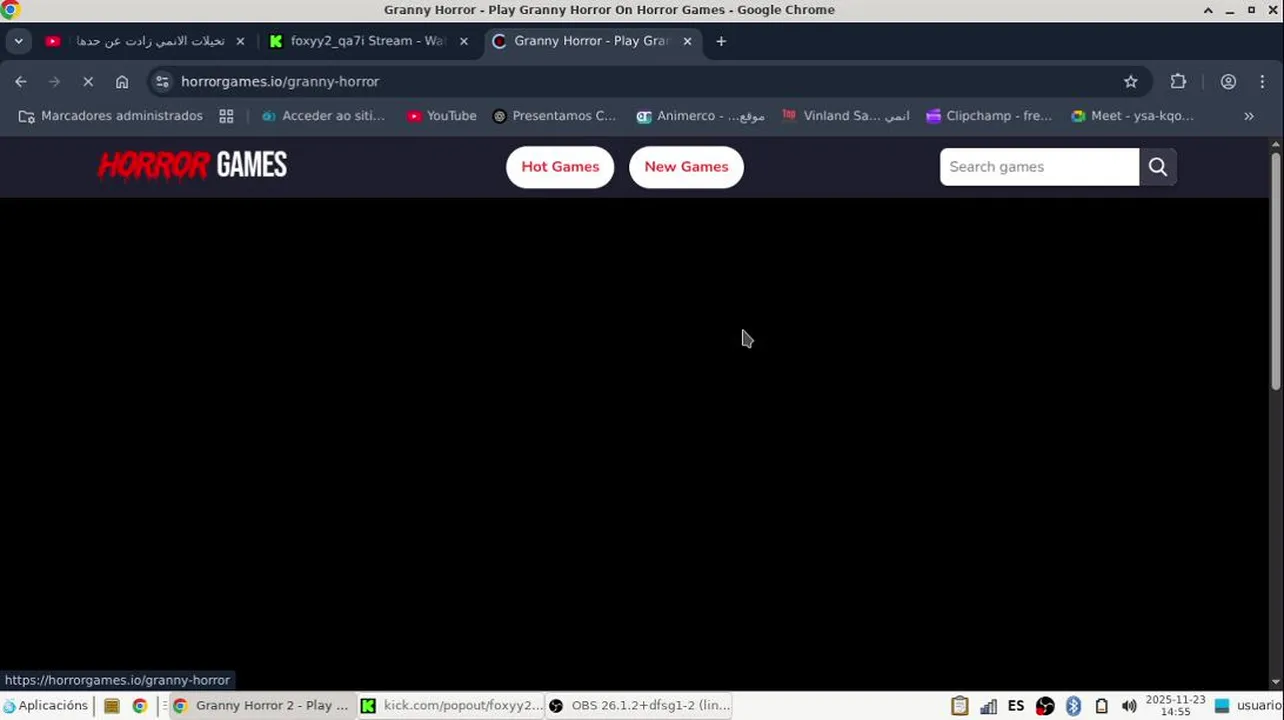Open the Presentamos C... bookmark
The height and width of the screenshot is (720, 1284).
[555, 116]
